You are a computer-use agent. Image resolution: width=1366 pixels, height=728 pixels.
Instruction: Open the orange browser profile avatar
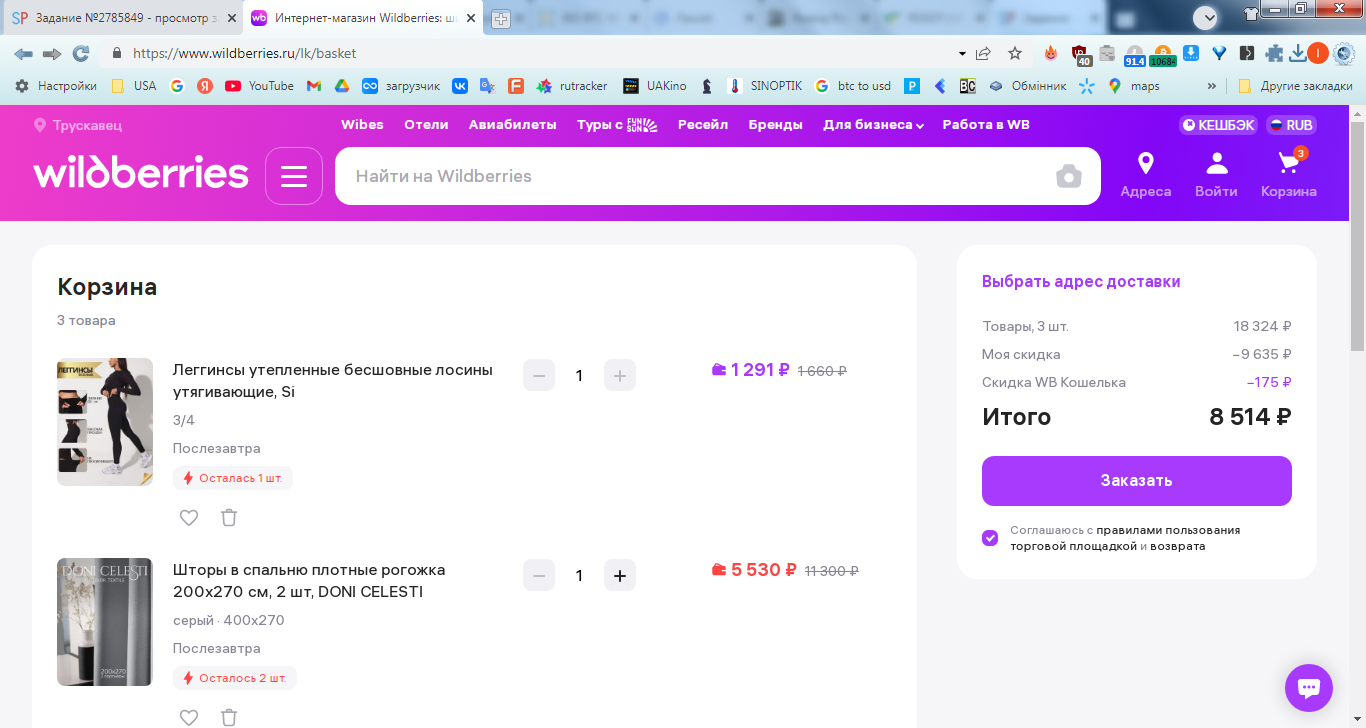1318,53
